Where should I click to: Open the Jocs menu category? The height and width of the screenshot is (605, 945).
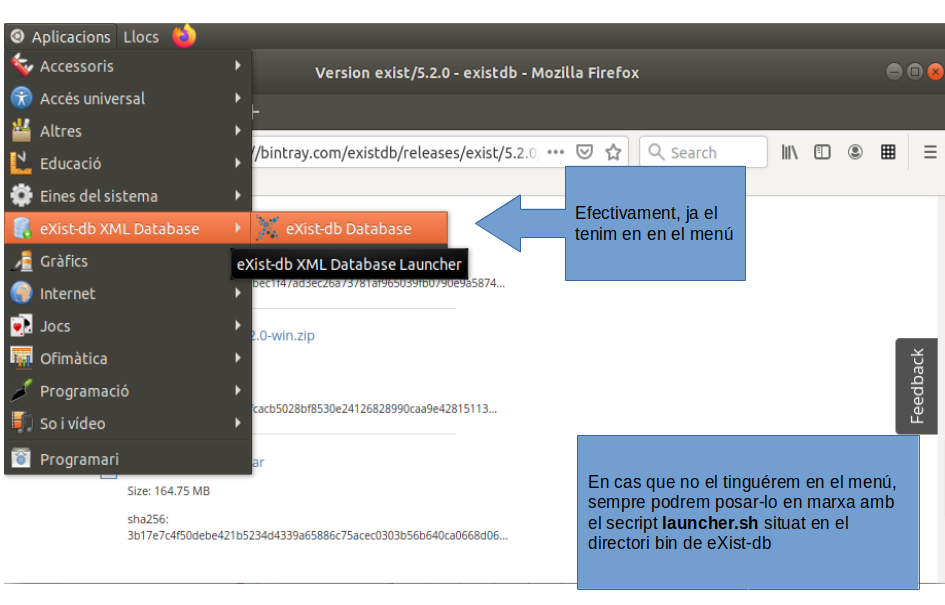pyautogui.click(x=128, y=326)
